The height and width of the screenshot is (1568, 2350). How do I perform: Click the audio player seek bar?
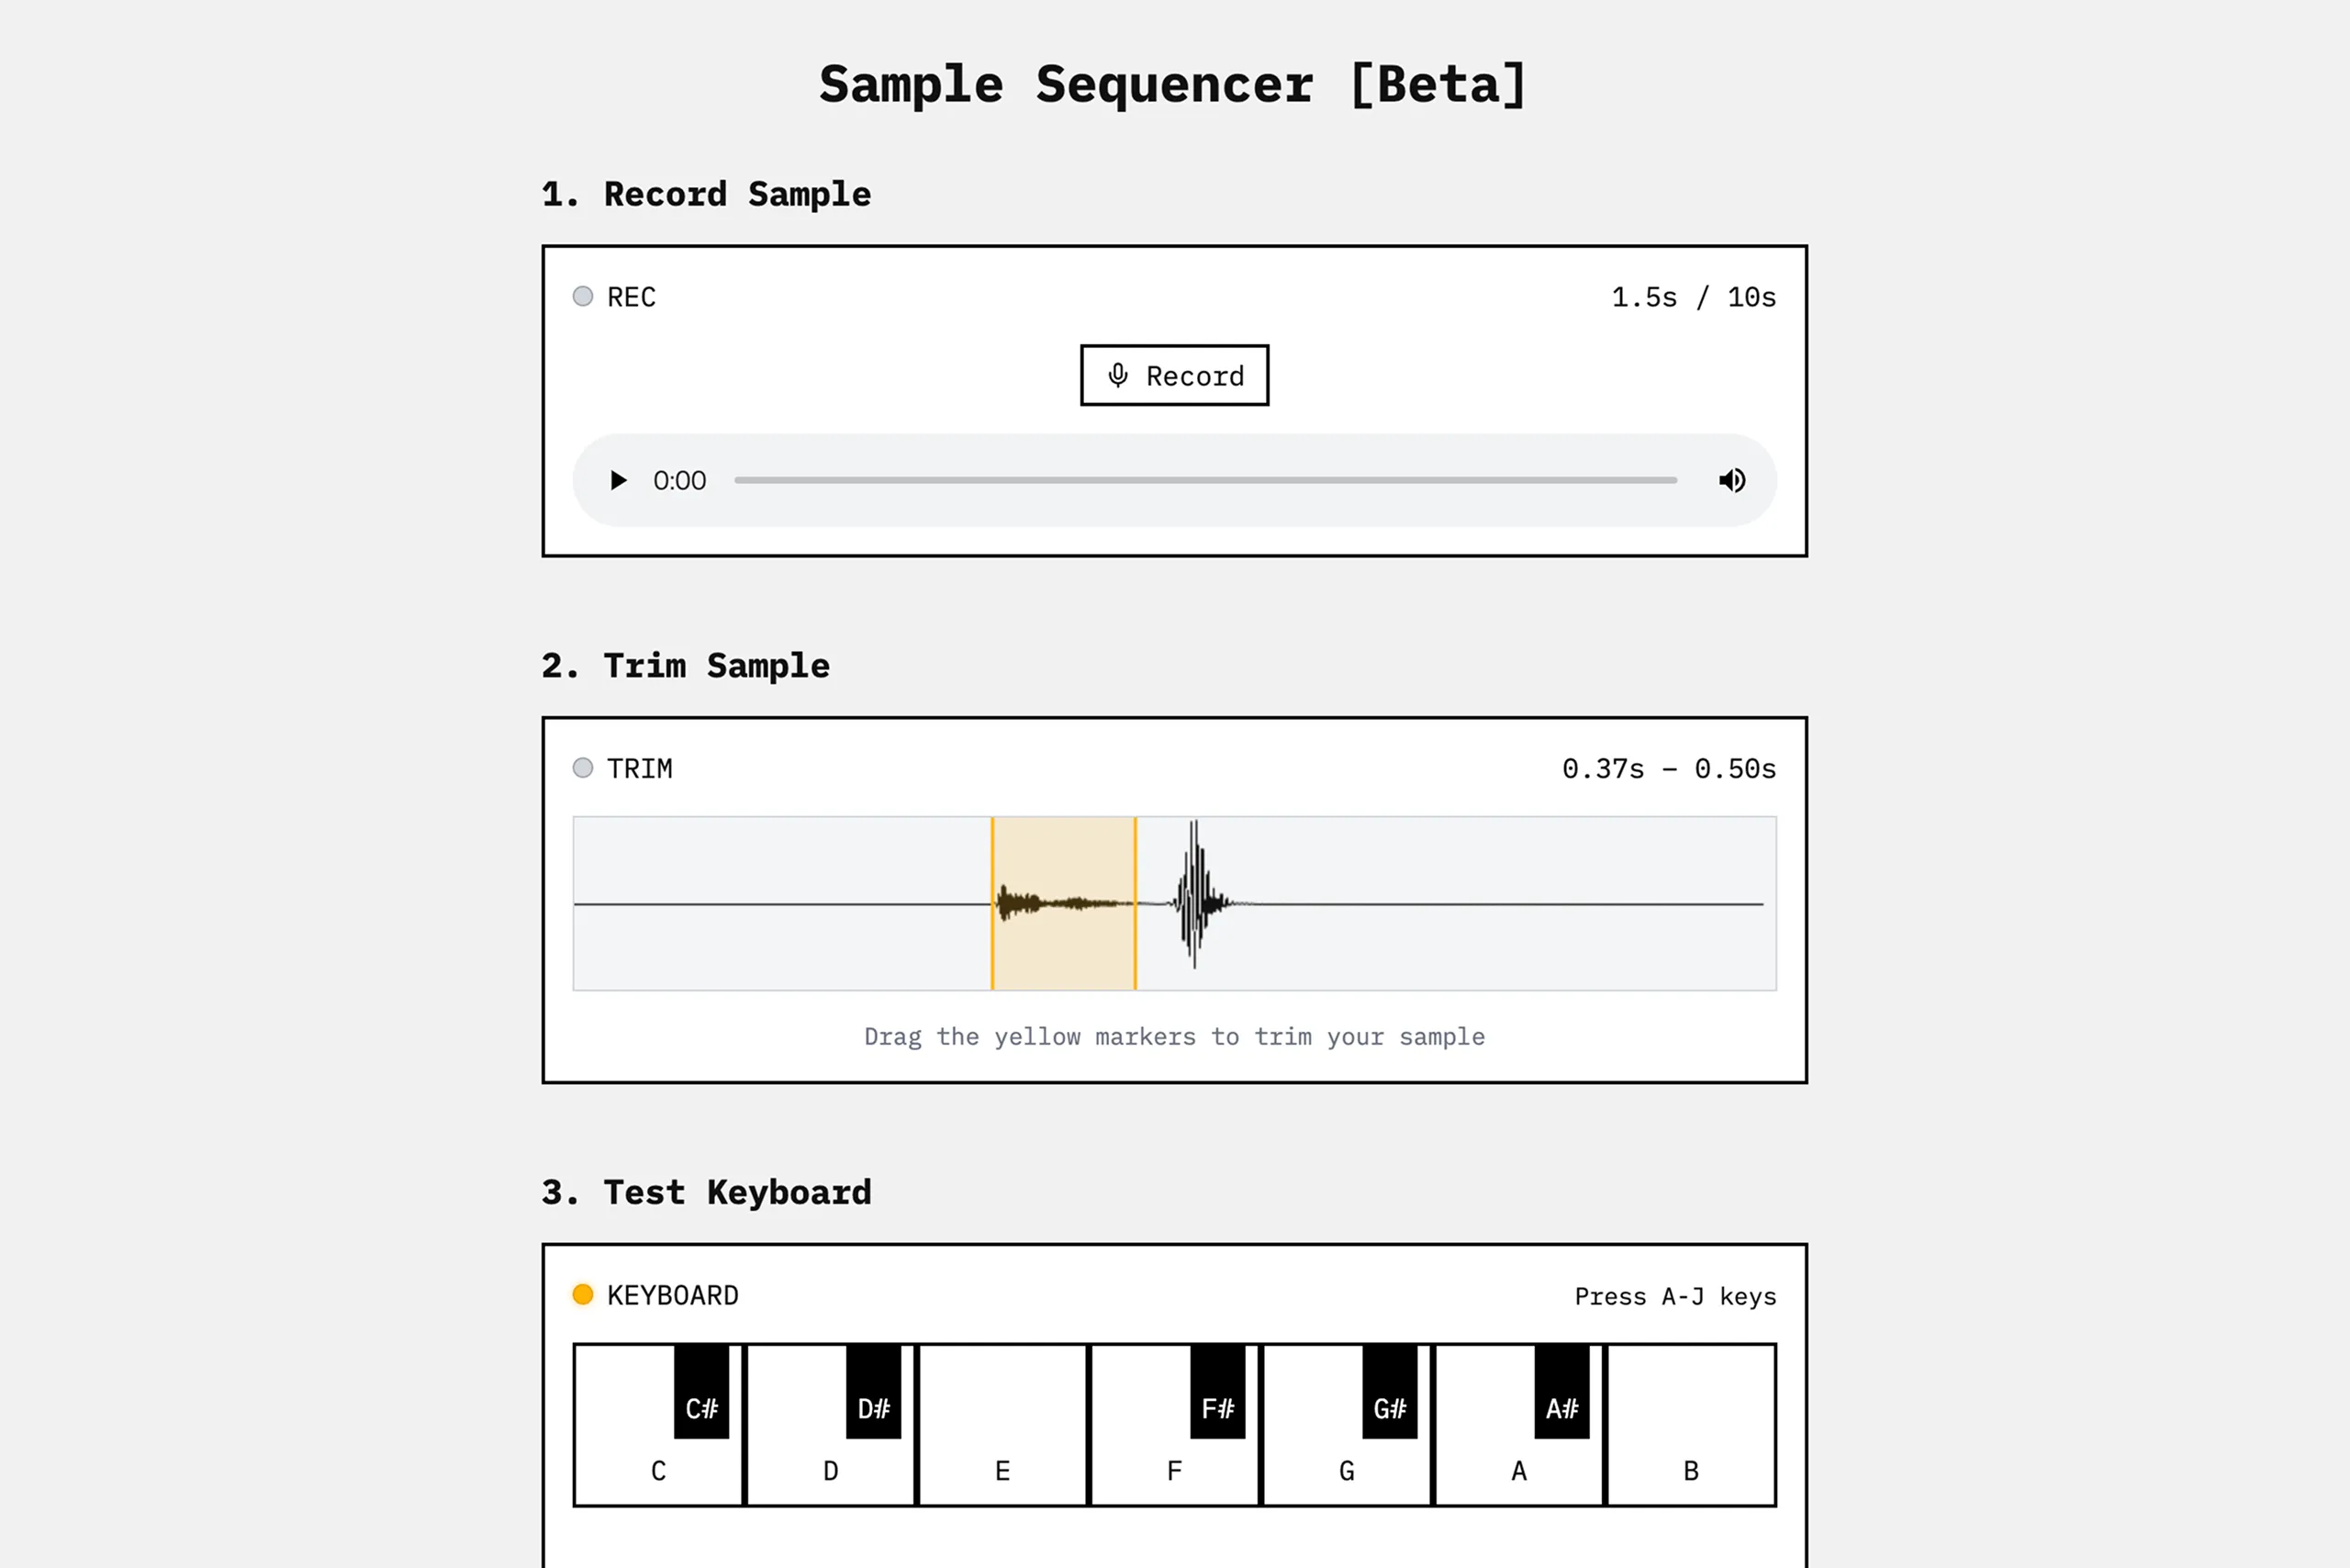[1205, 481]
